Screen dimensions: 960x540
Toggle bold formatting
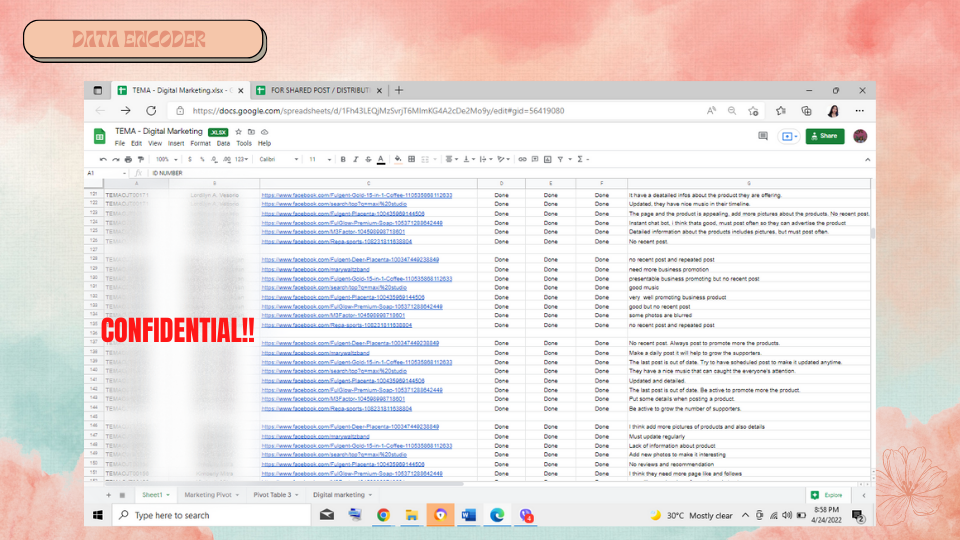pos(343,159)
